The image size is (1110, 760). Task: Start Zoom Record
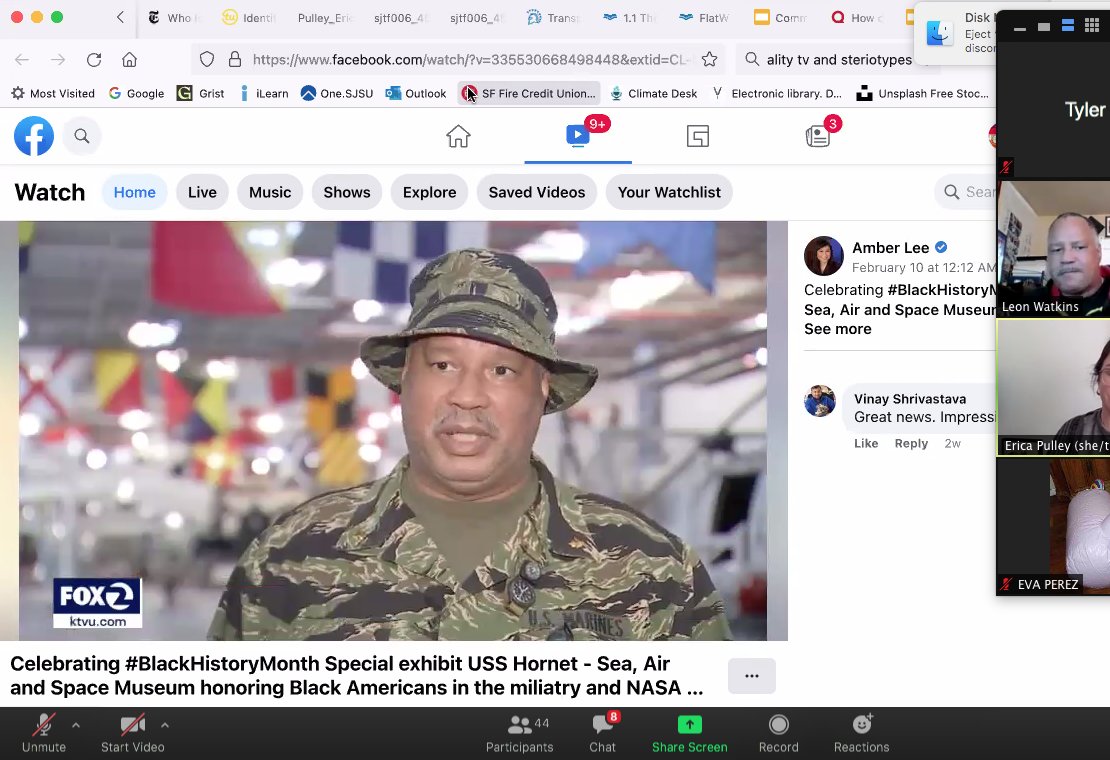coord(779,734)
